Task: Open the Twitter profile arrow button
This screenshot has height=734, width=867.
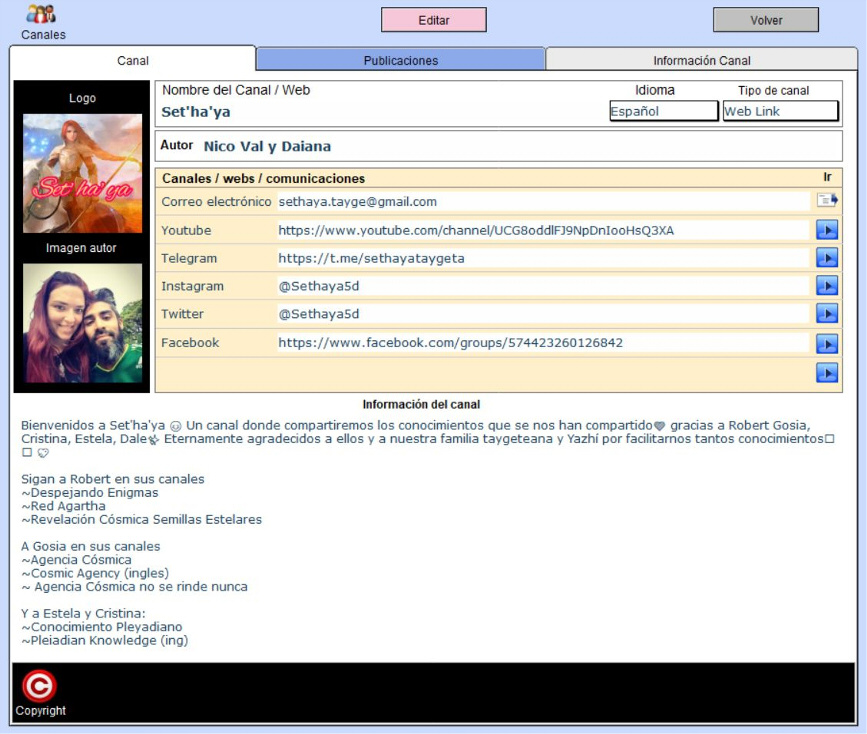Action: [x=826, y=314]
